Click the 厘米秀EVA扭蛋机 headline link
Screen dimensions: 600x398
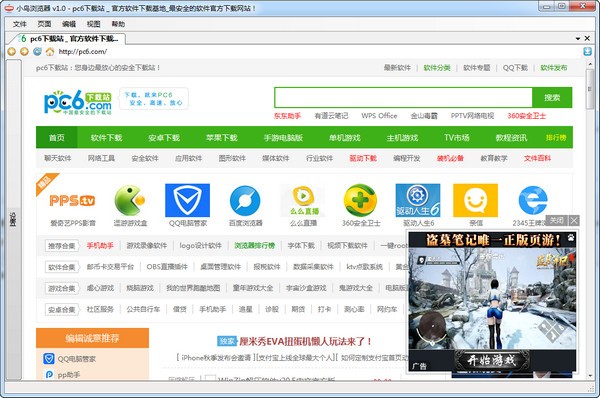point(305,341)
